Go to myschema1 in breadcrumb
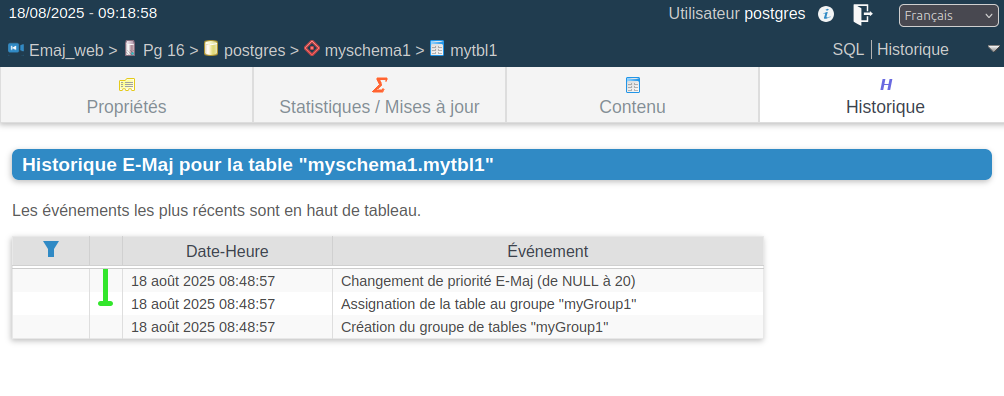1004x396 pixels. (x=368, y=51)
